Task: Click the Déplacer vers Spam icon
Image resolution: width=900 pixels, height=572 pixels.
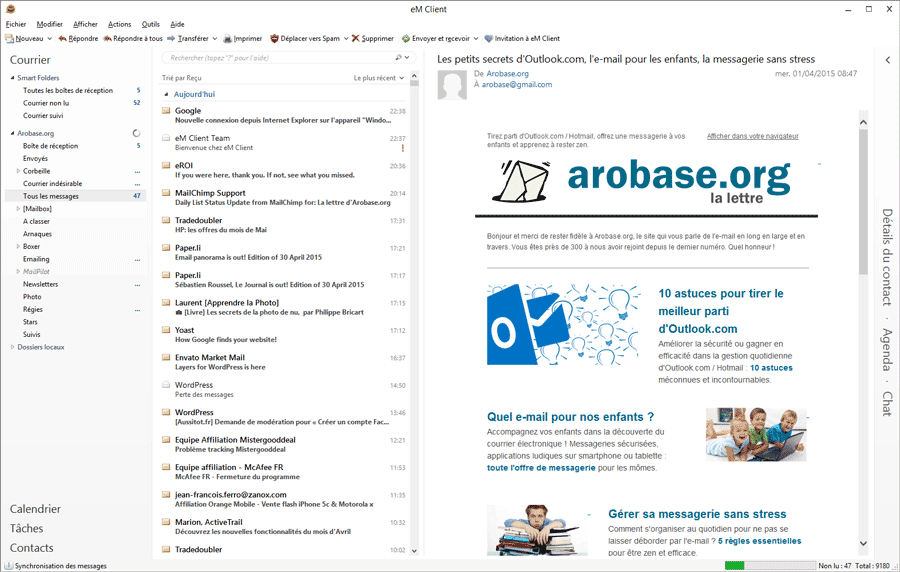Action: pos(274,38)
